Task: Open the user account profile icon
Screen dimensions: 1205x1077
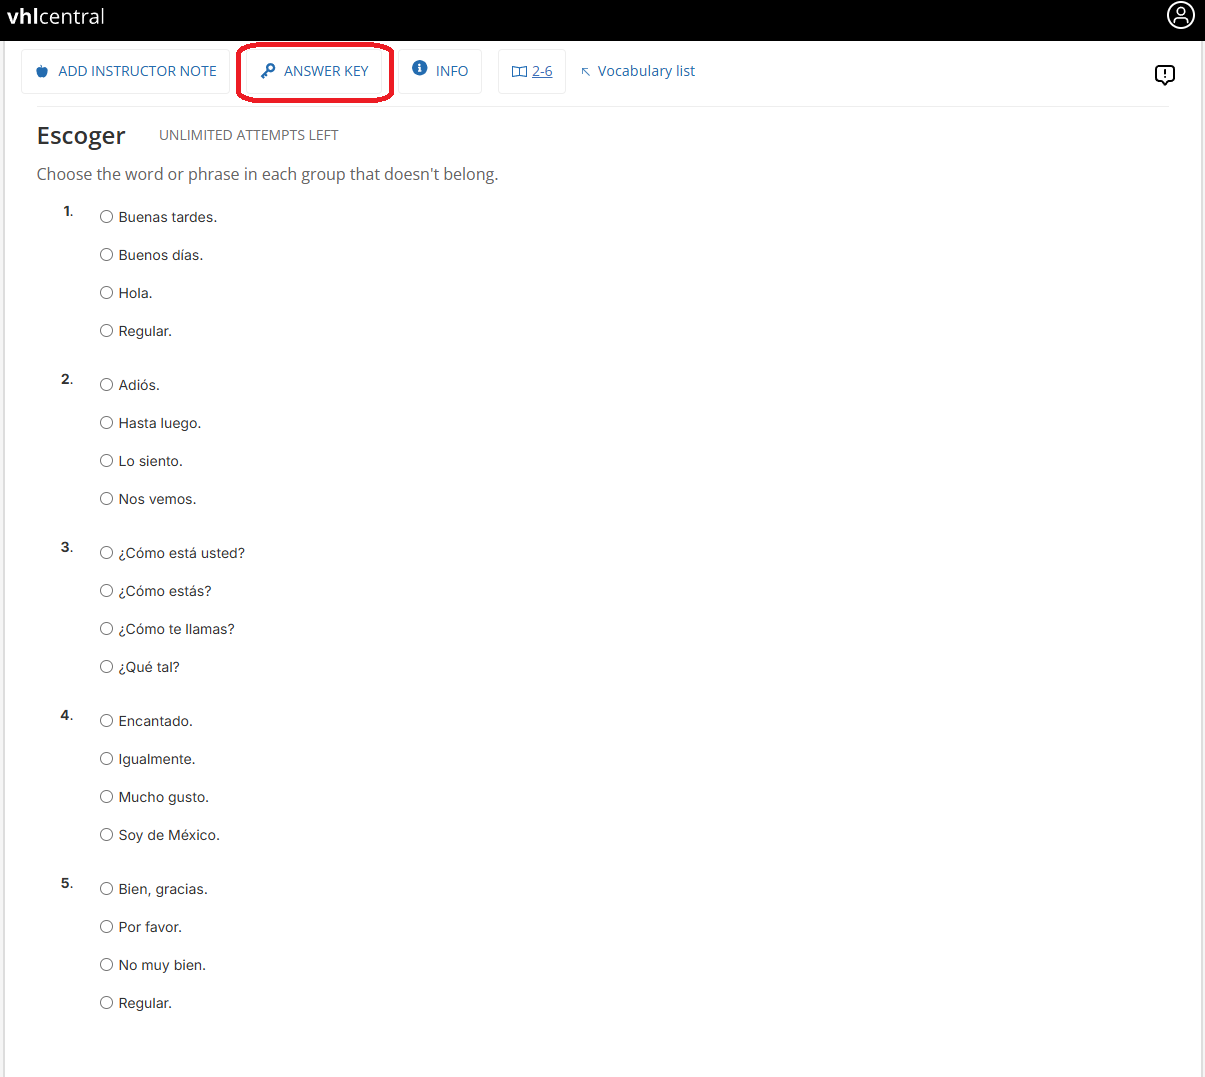Action: coord(1180,15)
